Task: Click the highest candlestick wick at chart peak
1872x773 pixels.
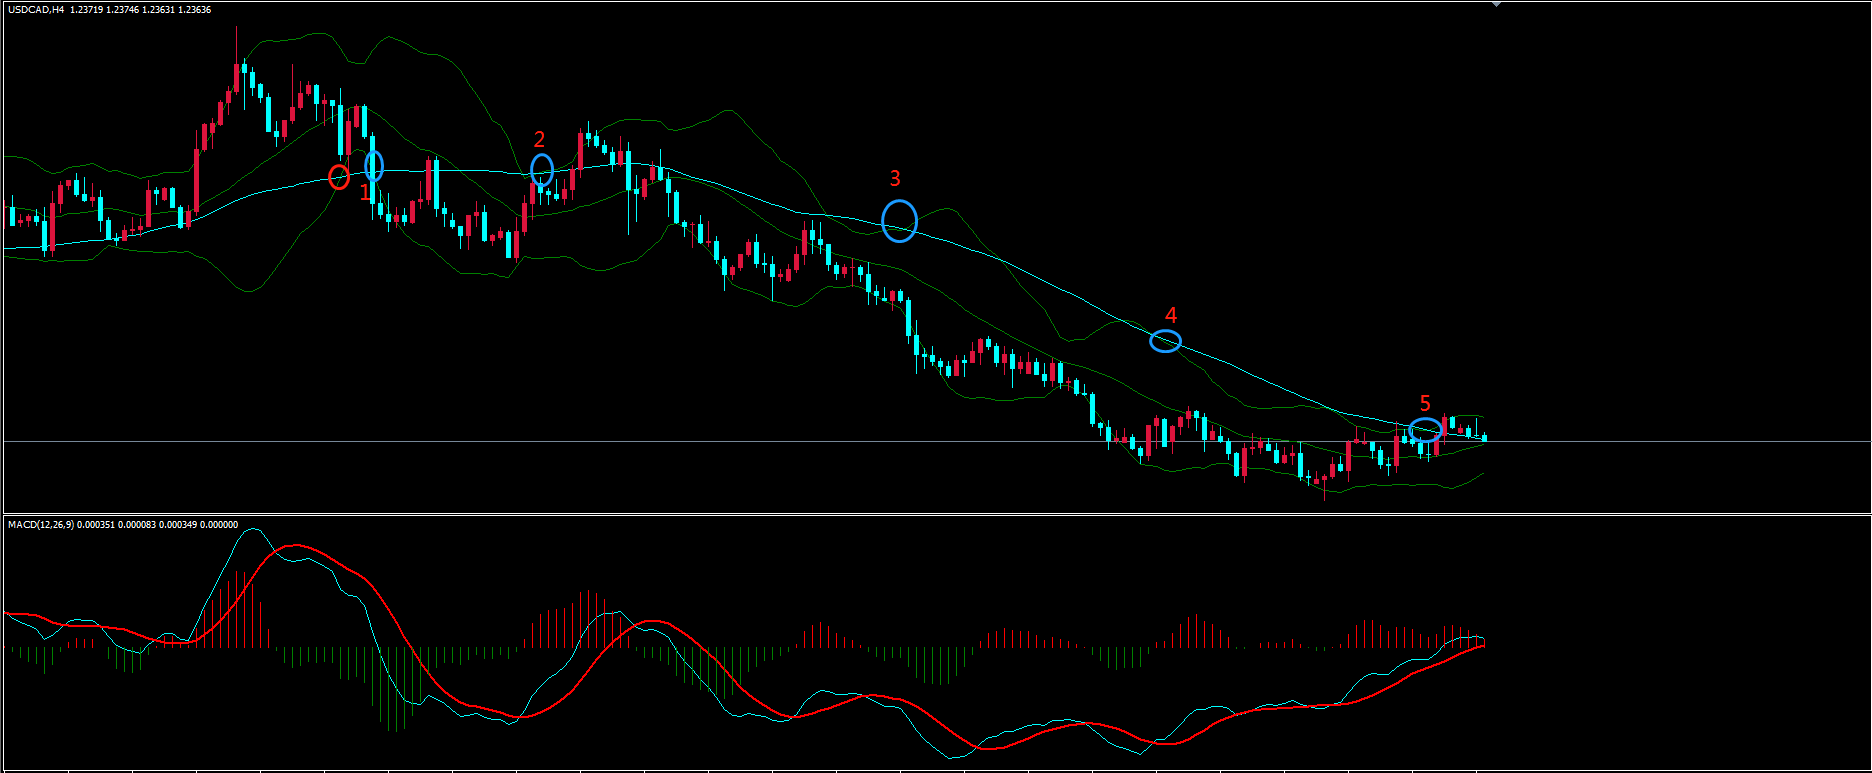Action: [x=237, y=40]
